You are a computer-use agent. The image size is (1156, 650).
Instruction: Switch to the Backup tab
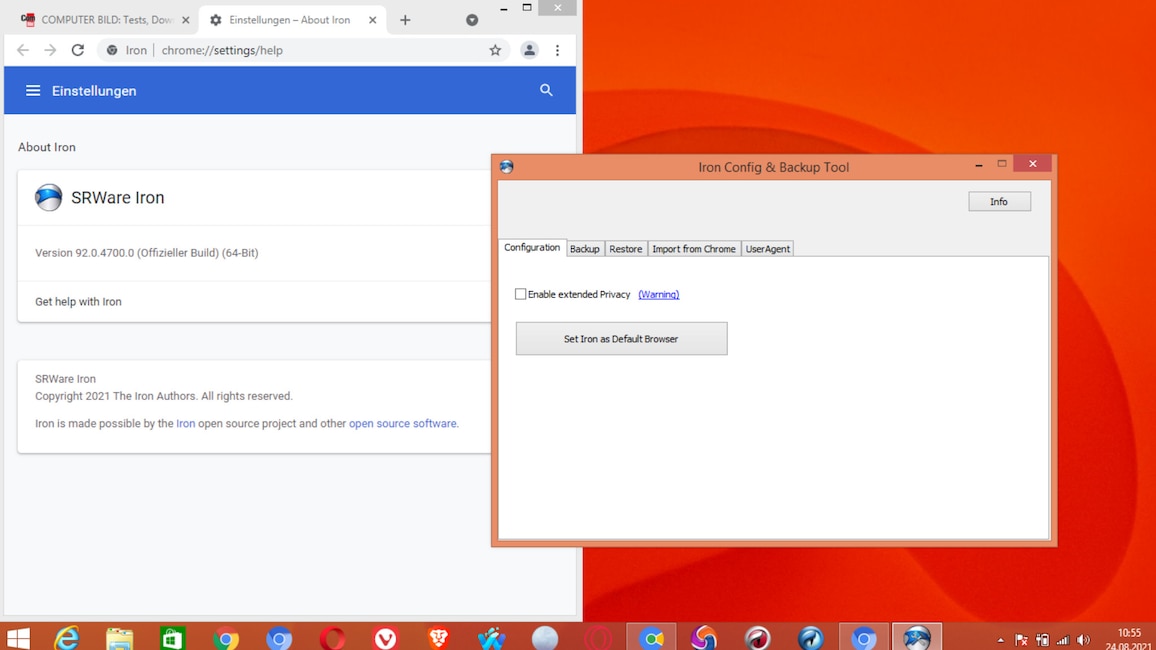pos(585,249)
